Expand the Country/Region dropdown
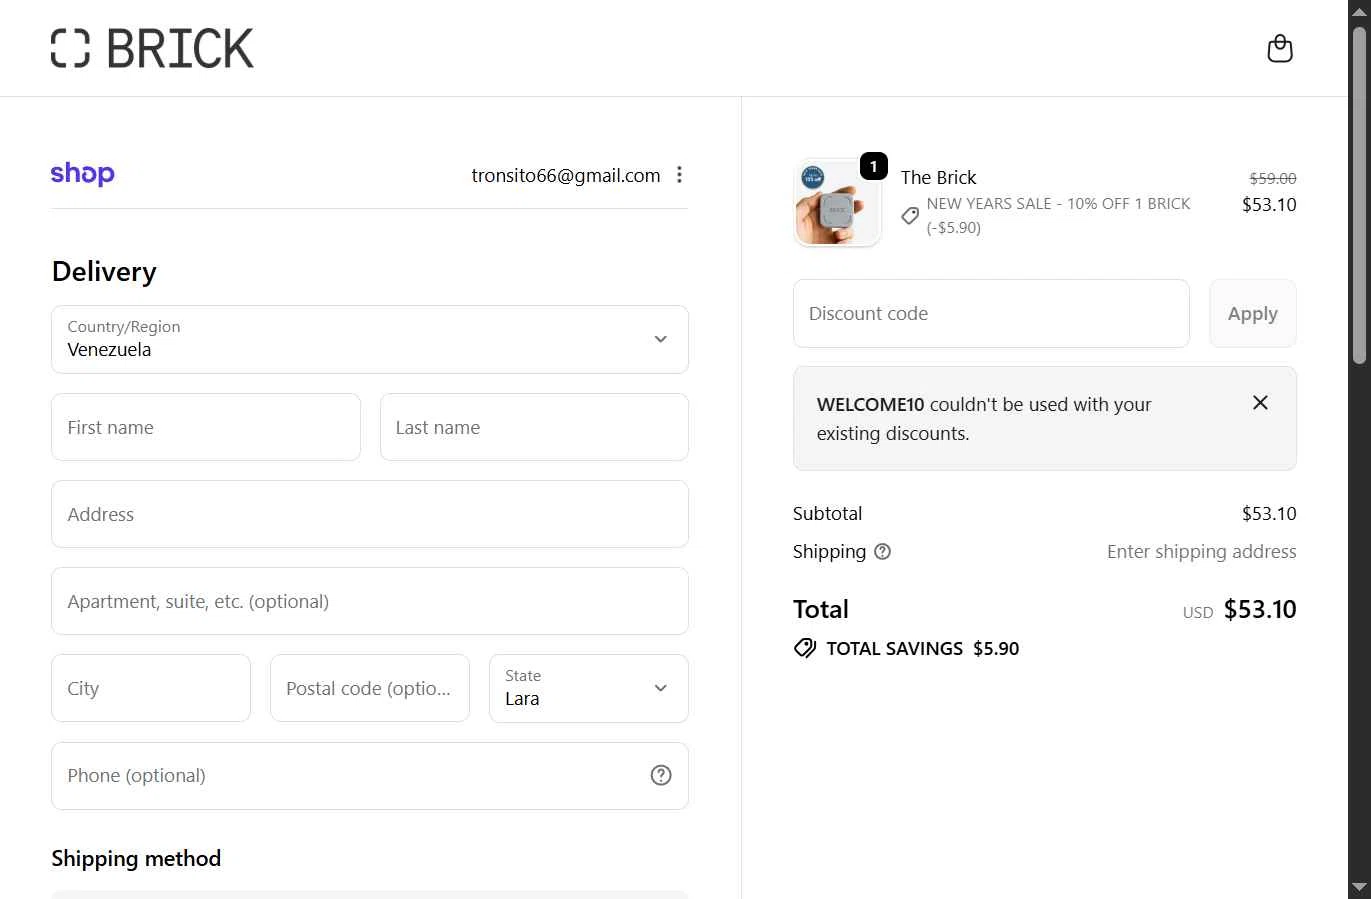The image size is (1371, 899). (370, 339)
